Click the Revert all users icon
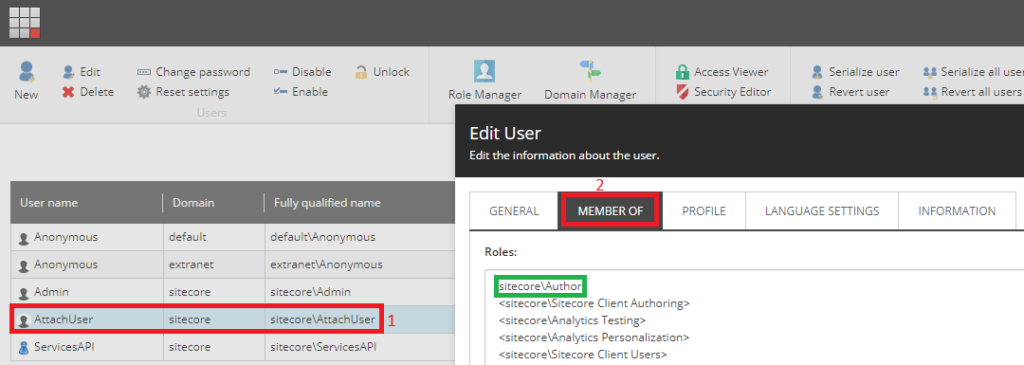This screenshot has width=1024, height=365. 930,92
